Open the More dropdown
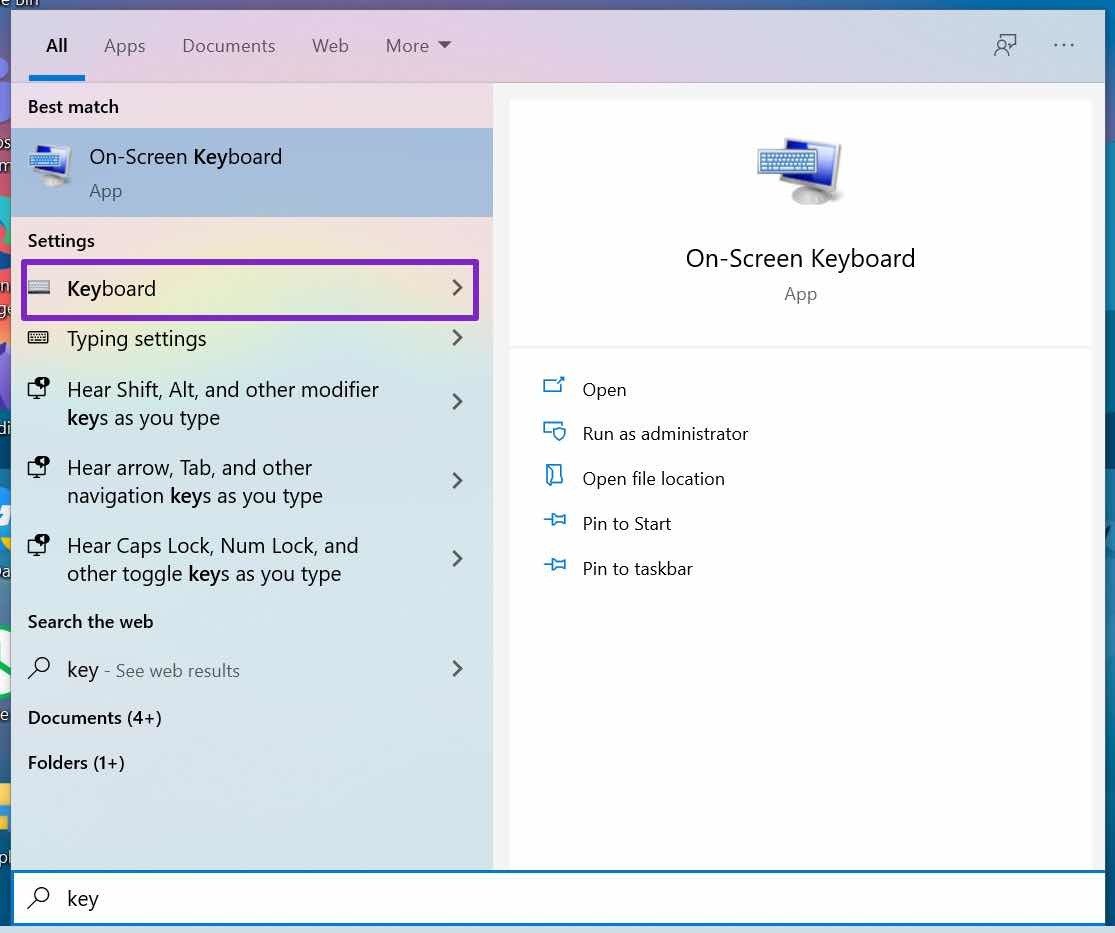Image resolution: width=1115 pixels, height=933 pixels. (418, 46)
